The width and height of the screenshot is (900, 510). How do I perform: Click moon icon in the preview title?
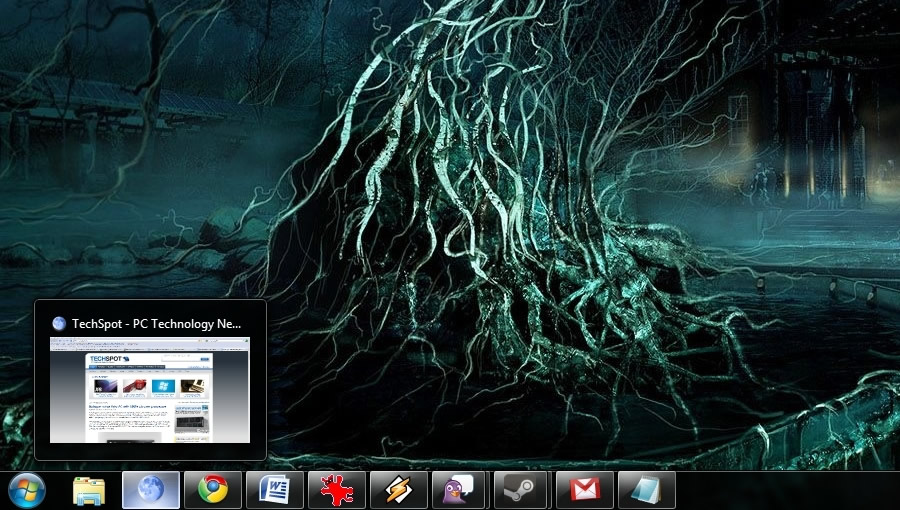click(59, 324)
